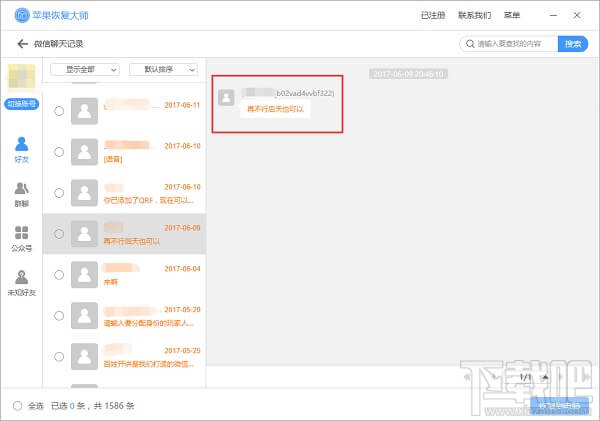
Task: Open the 联系我们 contact us item
Action: 474,15
